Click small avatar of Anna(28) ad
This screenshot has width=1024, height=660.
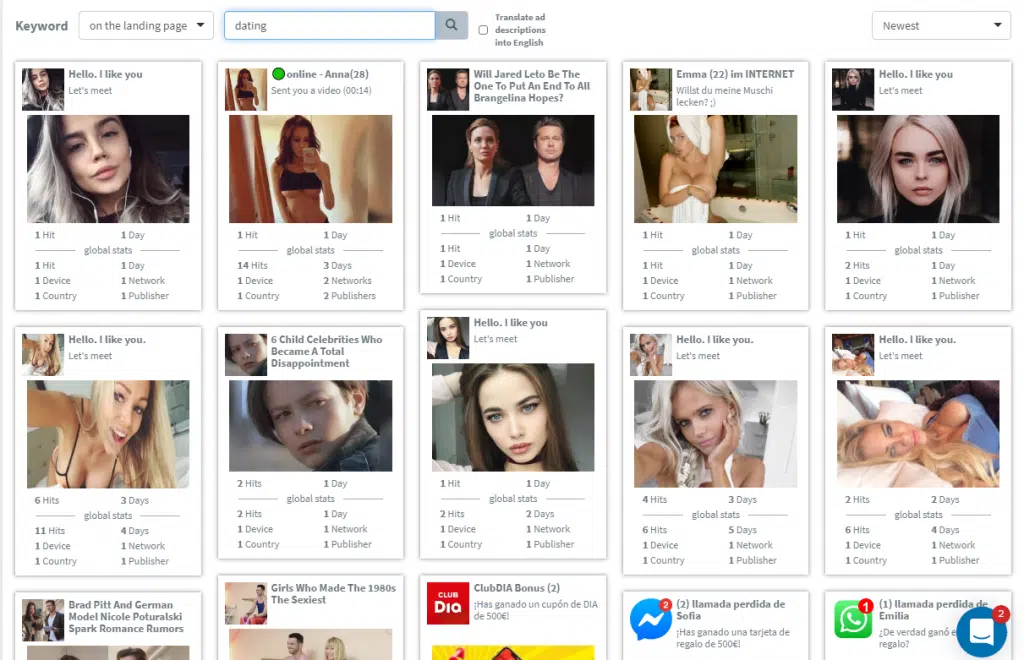tap(246, 89)
